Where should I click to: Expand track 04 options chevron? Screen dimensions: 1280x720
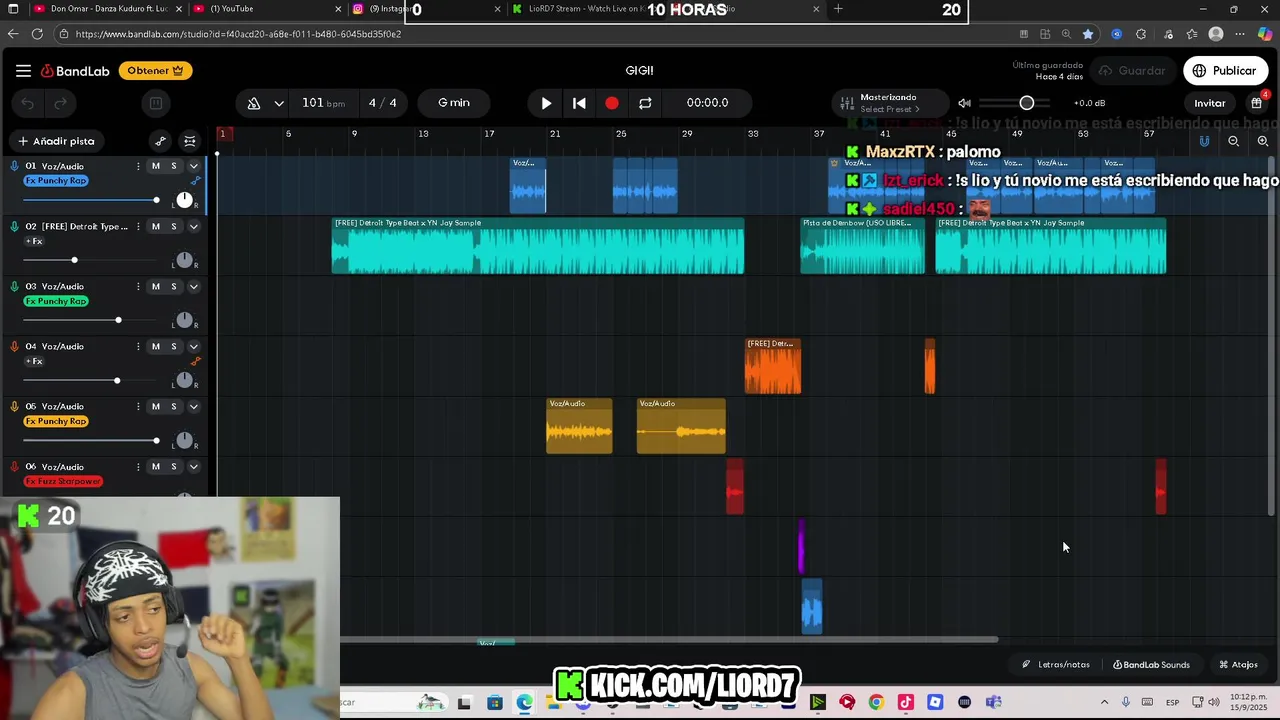193,346
